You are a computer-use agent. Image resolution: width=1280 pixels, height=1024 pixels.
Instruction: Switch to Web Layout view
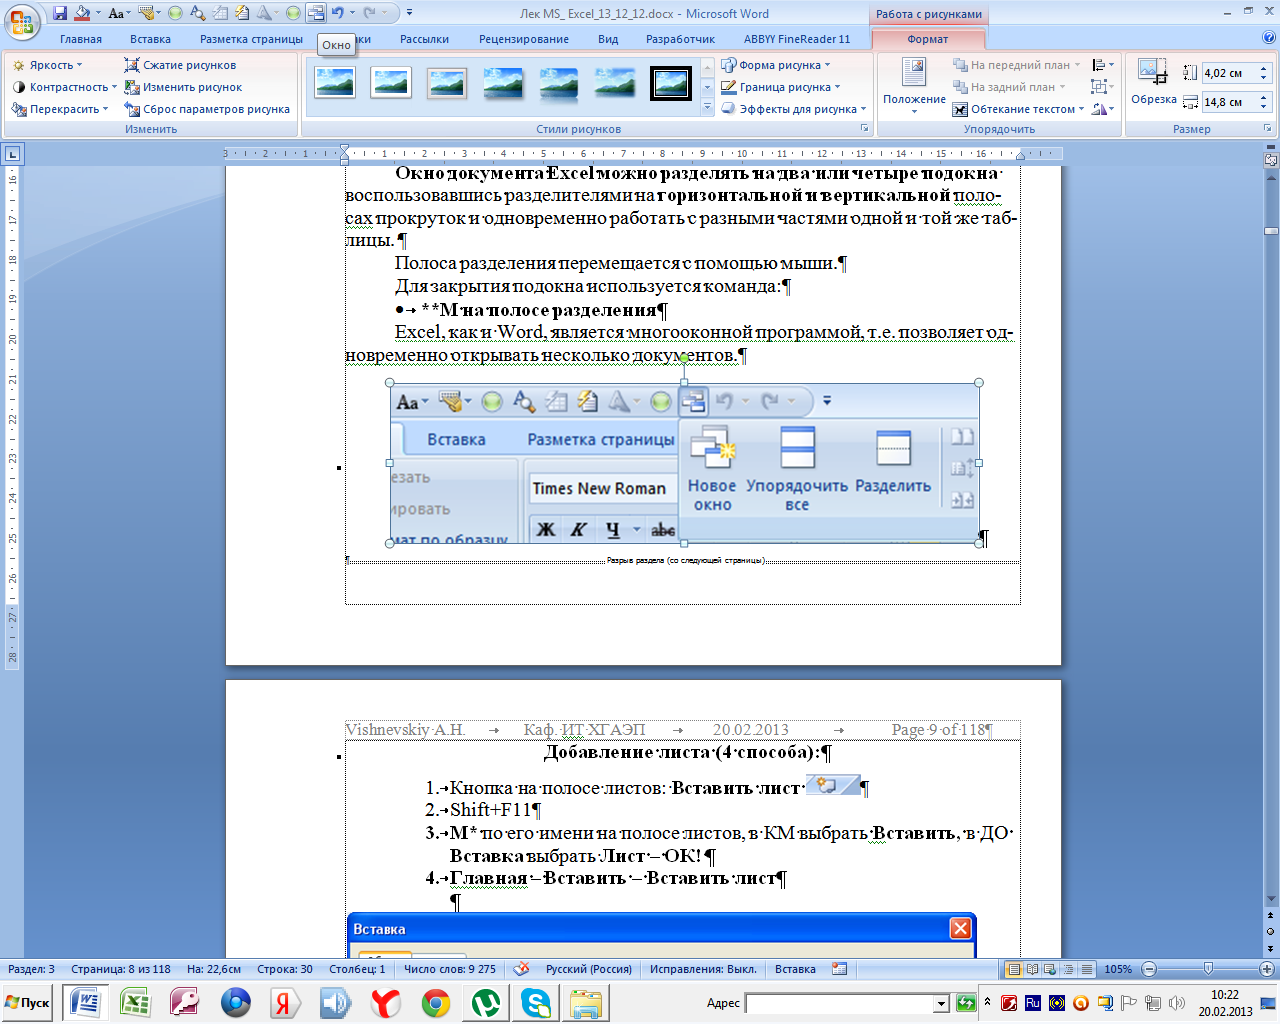(x=1051, y=969)
